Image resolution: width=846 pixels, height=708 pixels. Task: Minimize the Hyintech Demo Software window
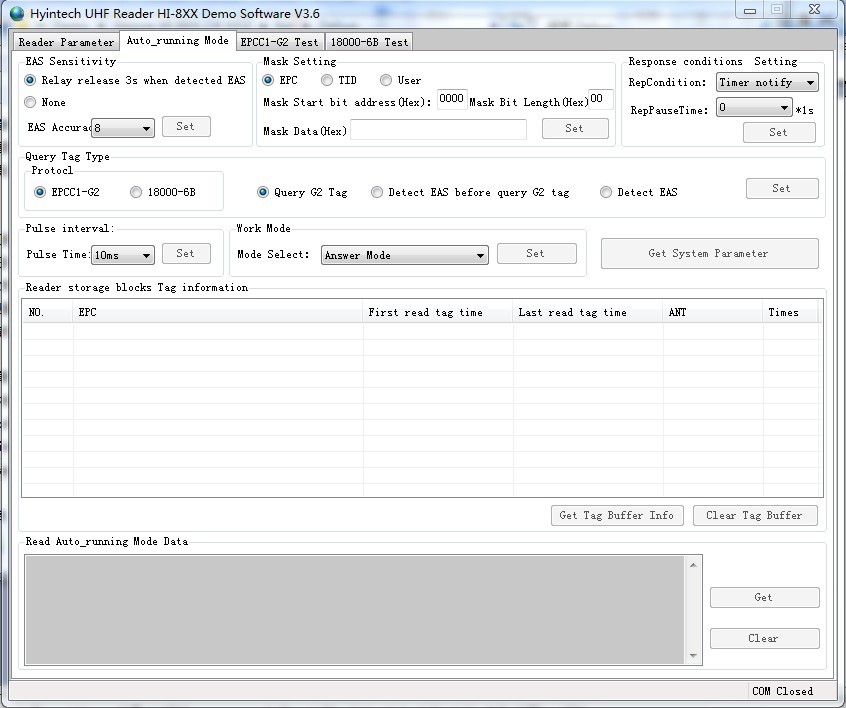[750, 10]
